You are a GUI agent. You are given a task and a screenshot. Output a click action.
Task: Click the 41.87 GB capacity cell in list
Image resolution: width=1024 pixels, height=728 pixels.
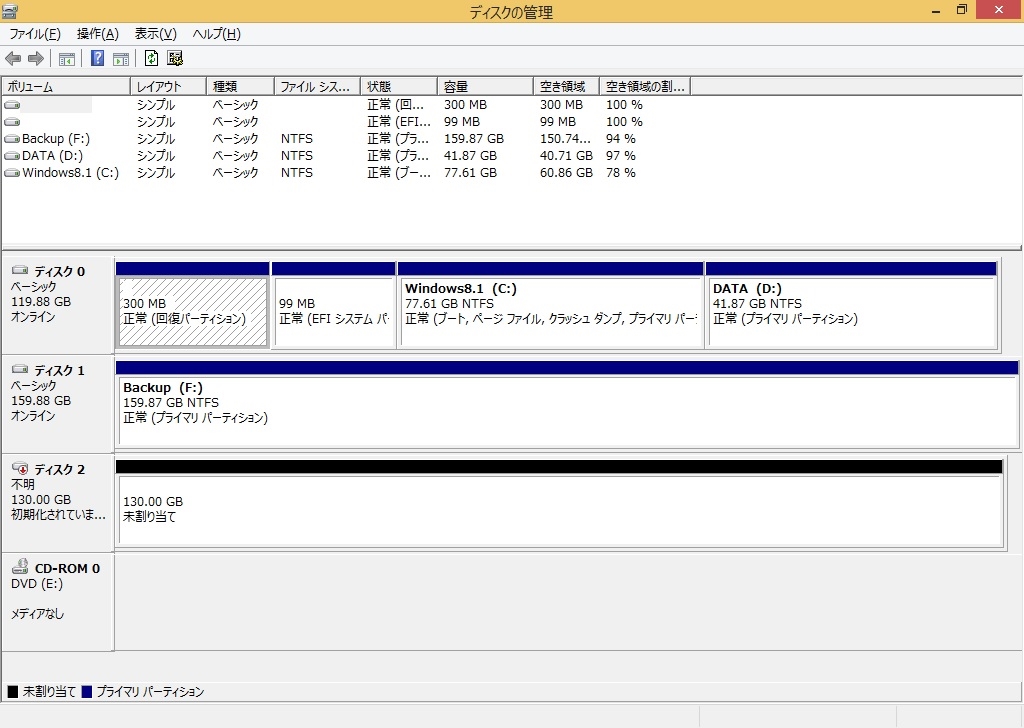click(470, 155)
